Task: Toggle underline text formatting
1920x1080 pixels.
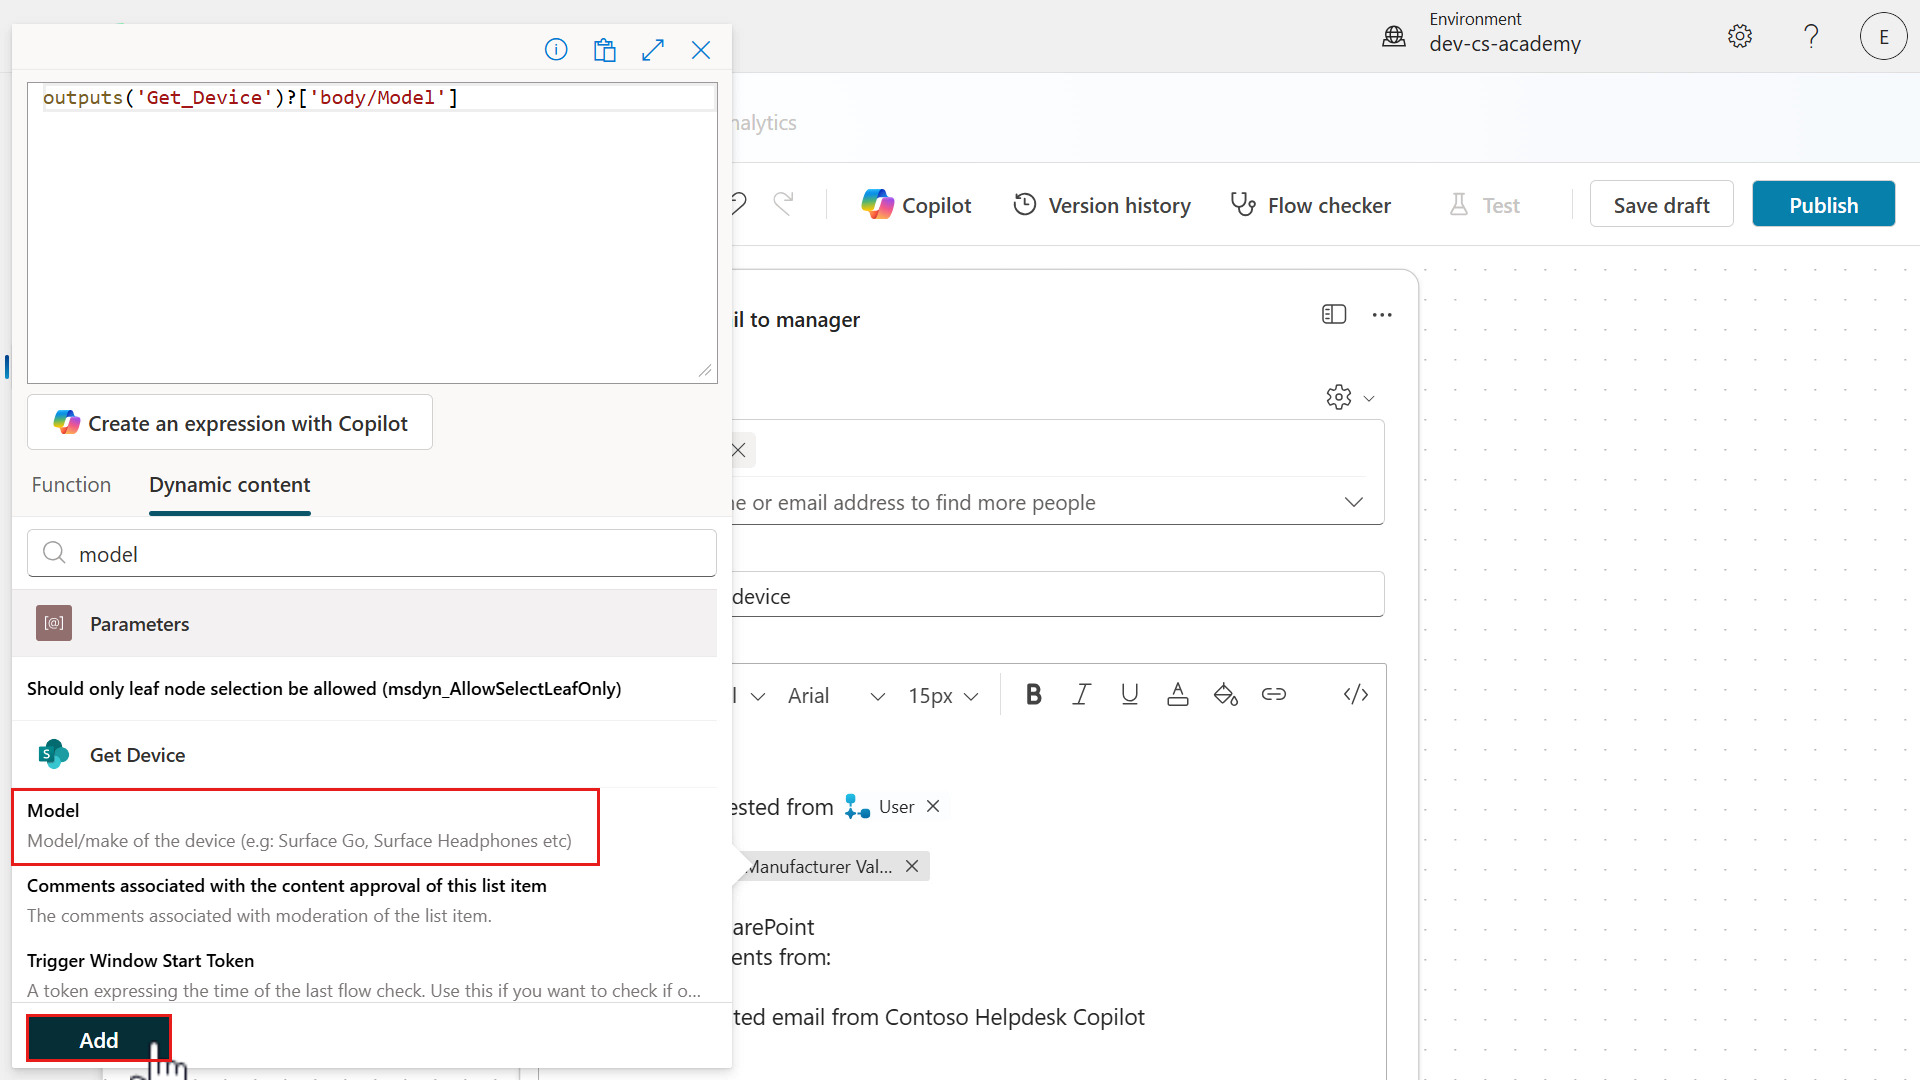Action: pos(1129,694)
